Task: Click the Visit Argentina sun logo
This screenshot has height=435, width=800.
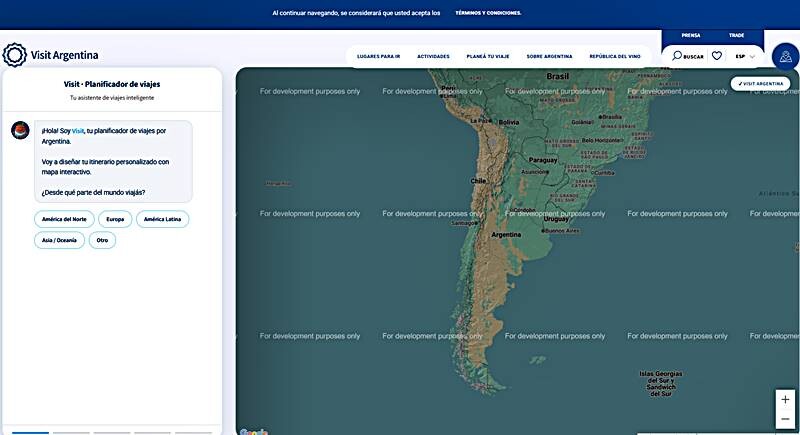Action: coord(14,55)
